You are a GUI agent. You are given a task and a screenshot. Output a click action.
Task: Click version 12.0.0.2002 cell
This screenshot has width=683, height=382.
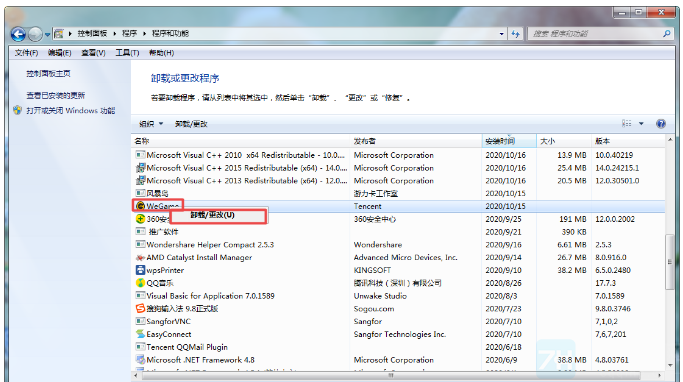(615, 219)
